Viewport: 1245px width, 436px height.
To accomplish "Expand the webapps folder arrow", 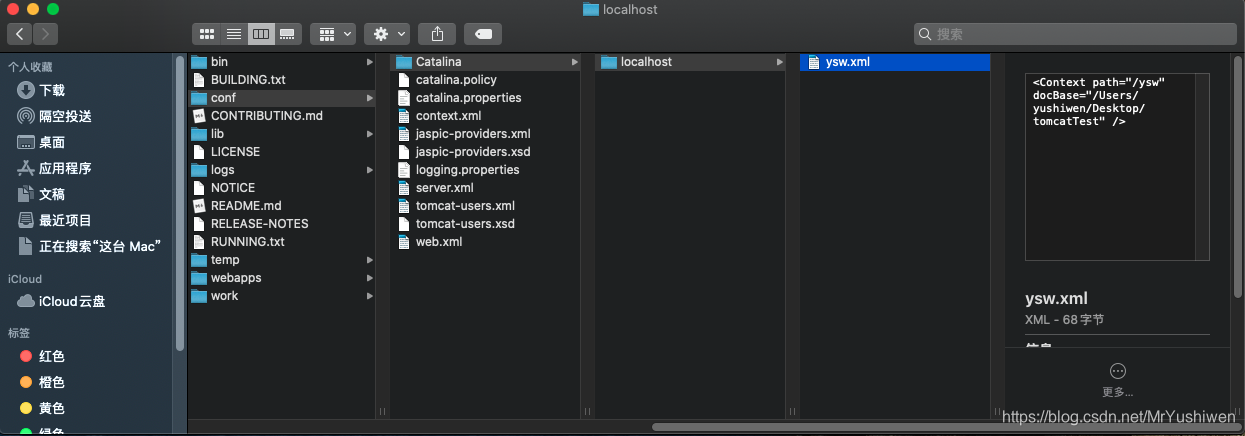I will pyautogui.click(x=370, y=278).
